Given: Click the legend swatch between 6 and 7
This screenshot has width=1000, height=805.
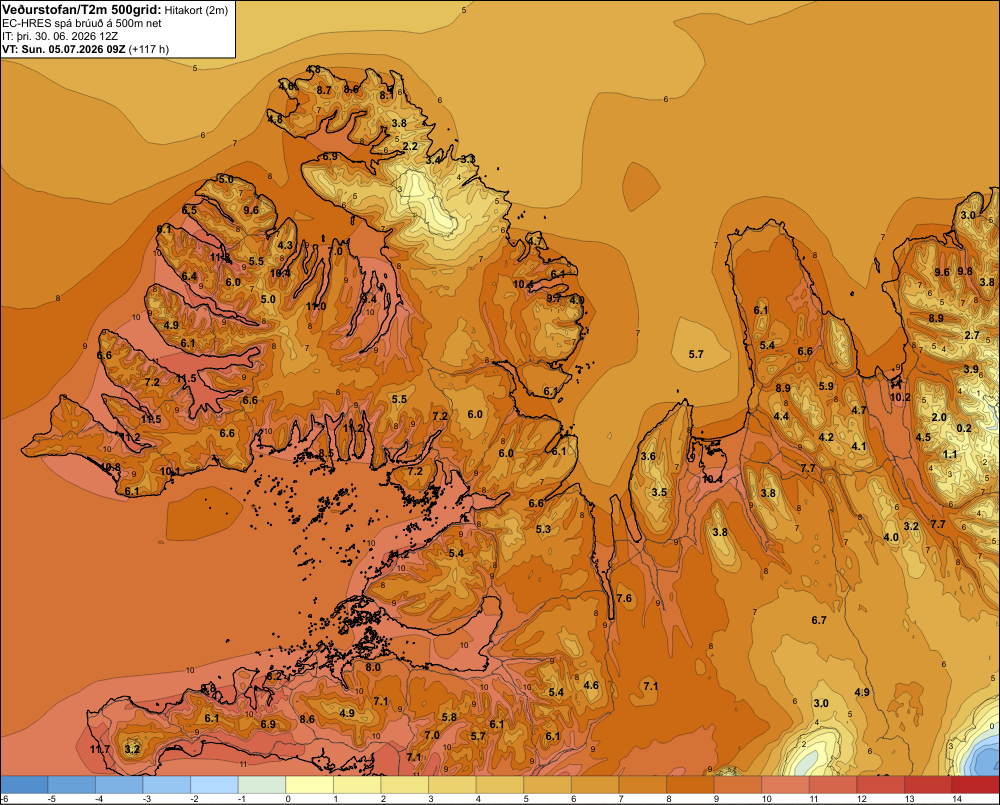Looking at the screenshot, I should [x=595, y=785].
